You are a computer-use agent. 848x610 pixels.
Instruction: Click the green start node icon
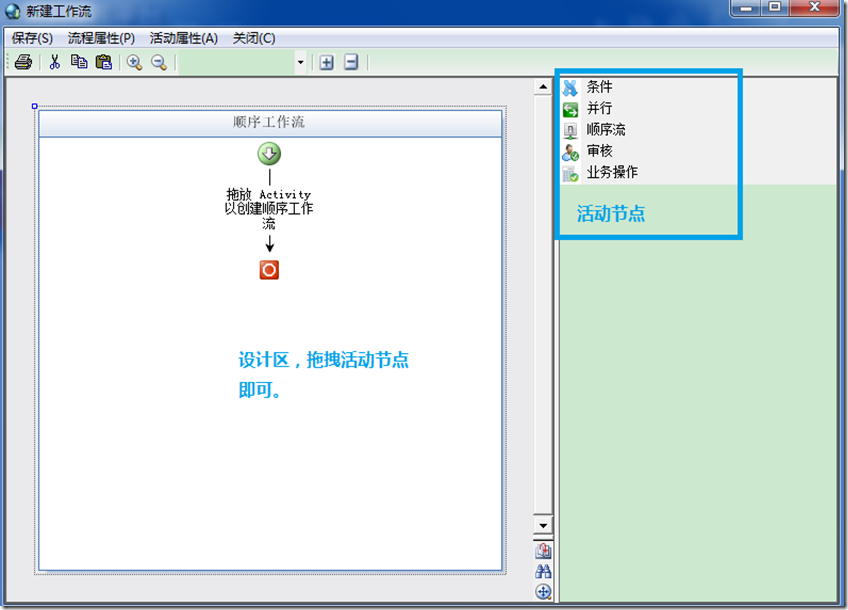[x=269, y=154]
